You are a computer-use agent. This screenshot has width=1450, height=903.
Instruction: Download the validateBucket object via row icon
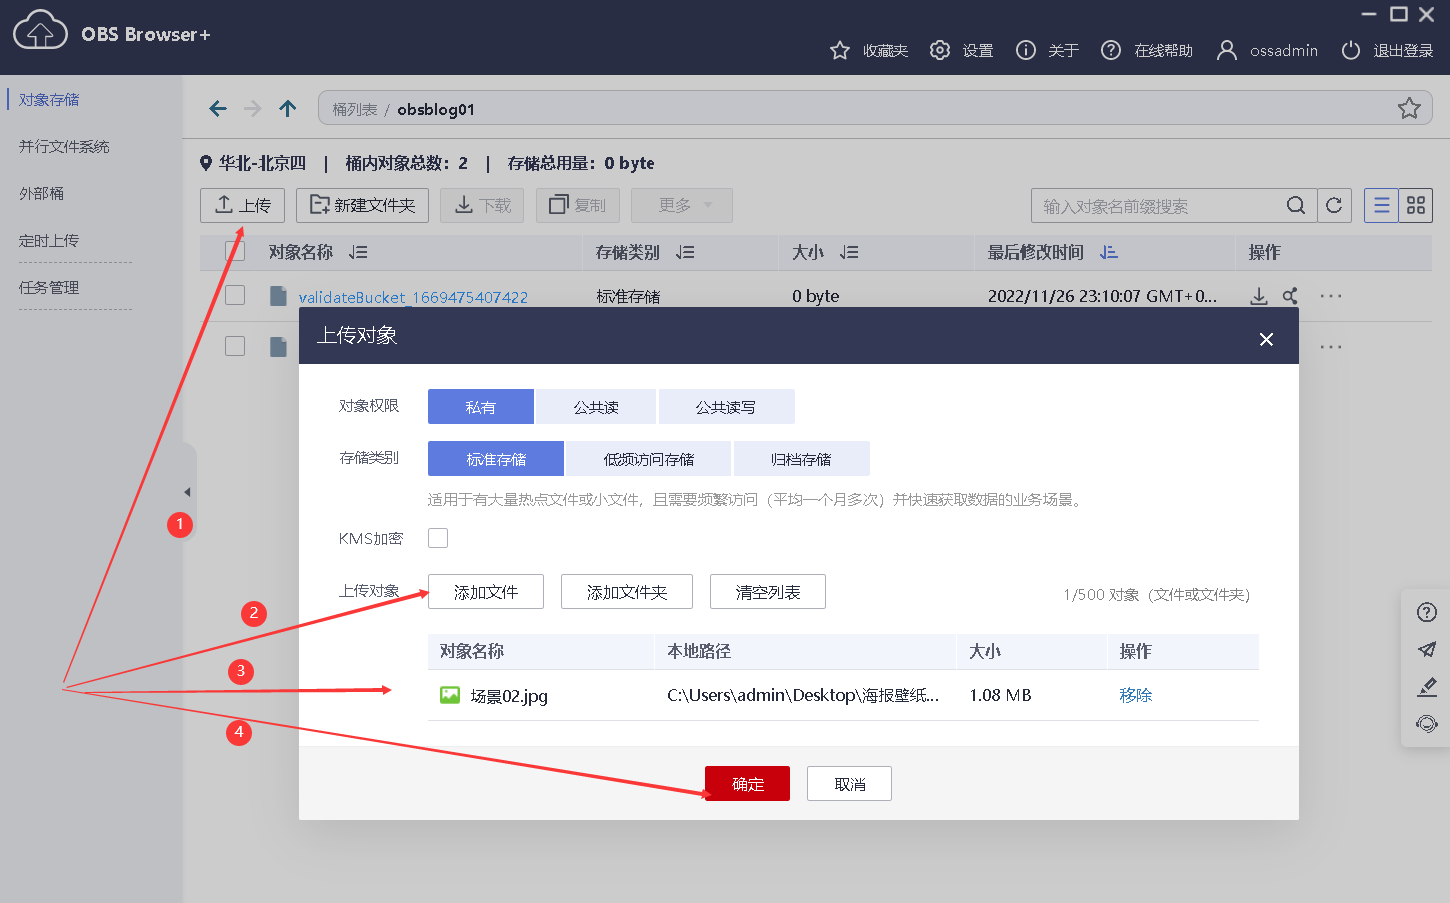[1259, 296]
